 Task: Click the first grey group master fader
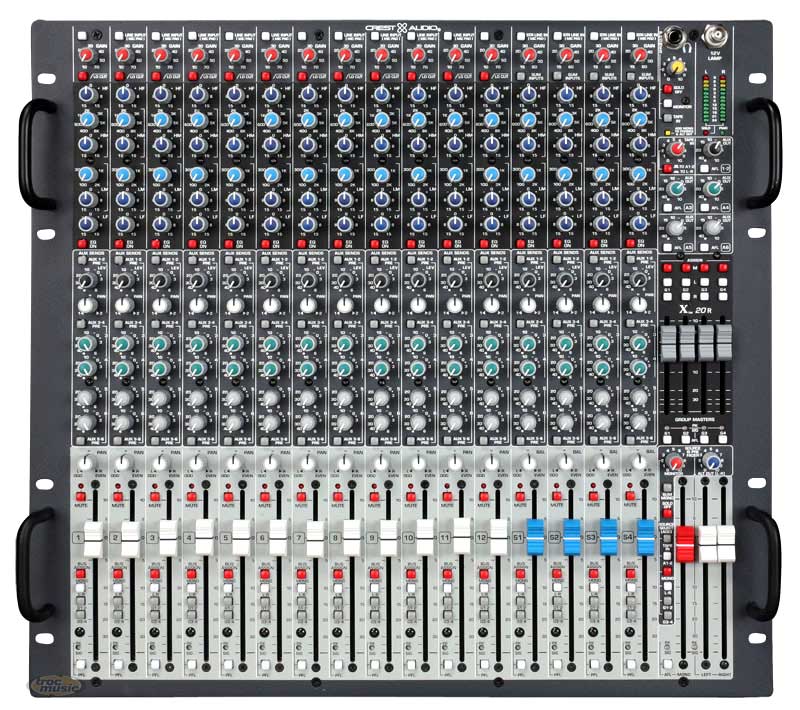click(669, 342)
